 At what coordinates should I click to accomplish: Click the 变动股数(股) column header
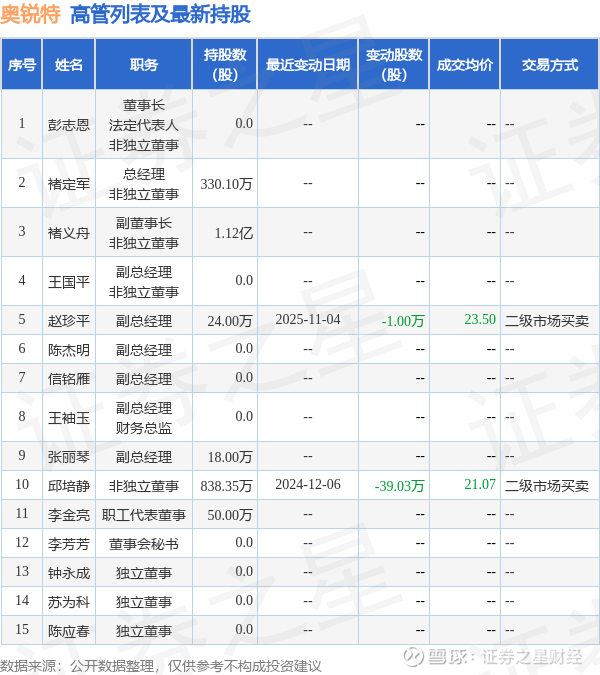(394, 65)
